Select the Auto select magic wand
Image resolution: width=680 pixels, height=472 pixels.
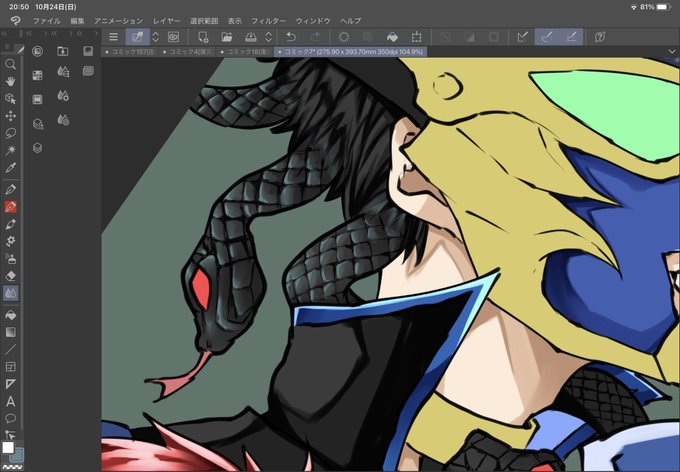tap(10, 150)
